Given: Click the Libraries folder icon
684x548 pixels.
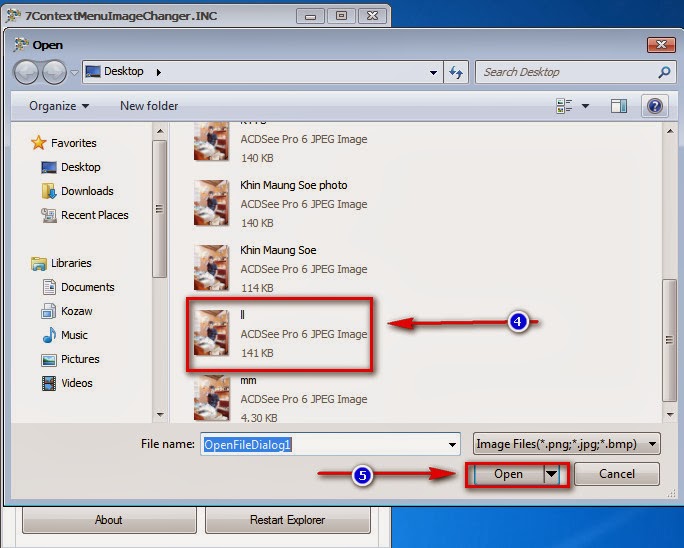Looking at the screenshot, I should [x=38, y=263].
